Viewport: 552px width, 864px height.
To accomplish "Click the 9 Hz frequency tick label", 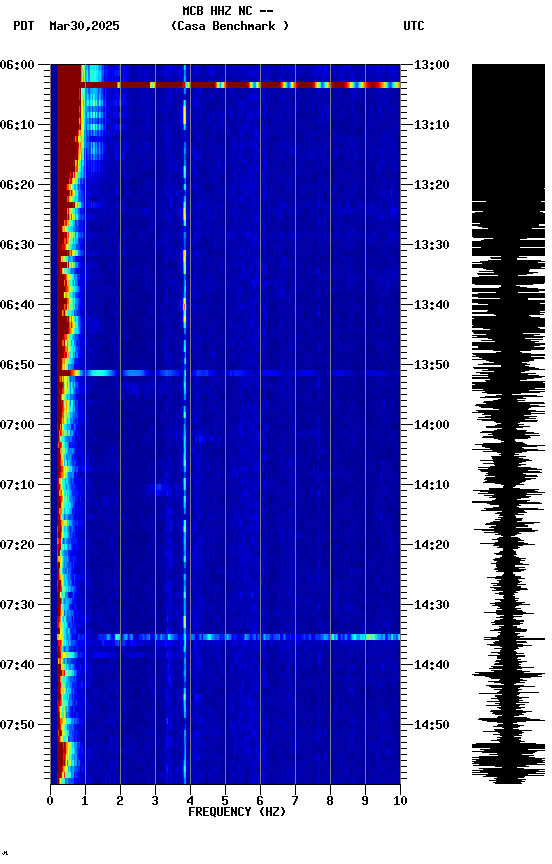I will (365, 801).
